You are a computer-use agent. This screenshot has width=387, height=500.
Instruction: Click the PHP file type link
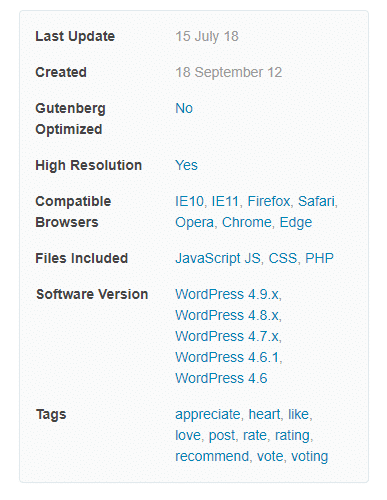(319, 258)
